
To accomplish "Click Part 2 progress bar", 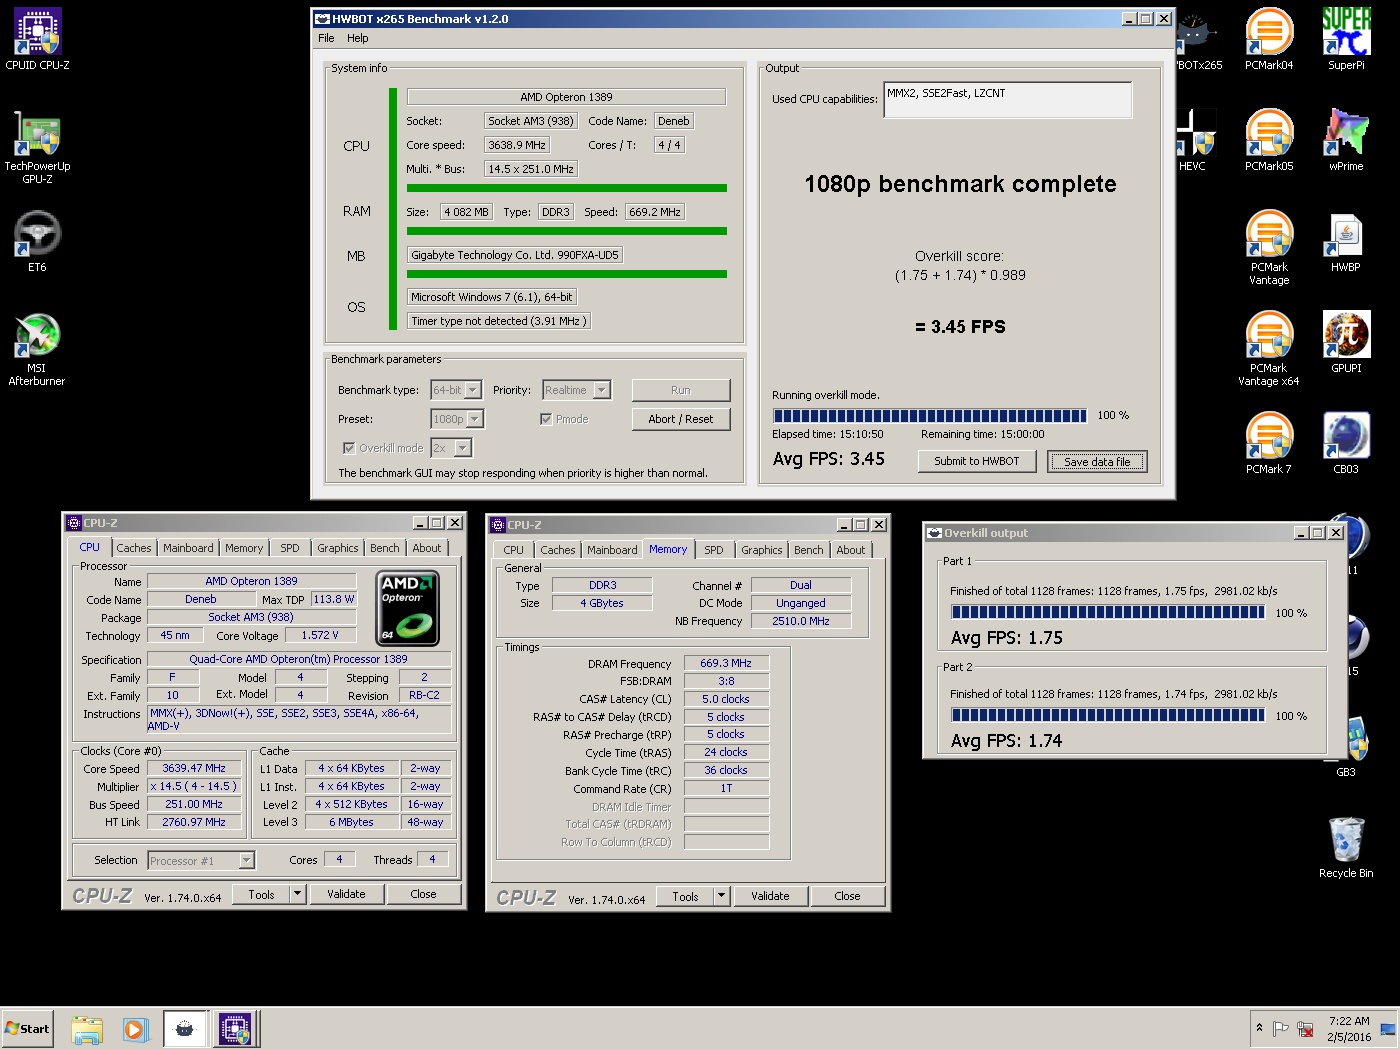I will click(1108, 715).
